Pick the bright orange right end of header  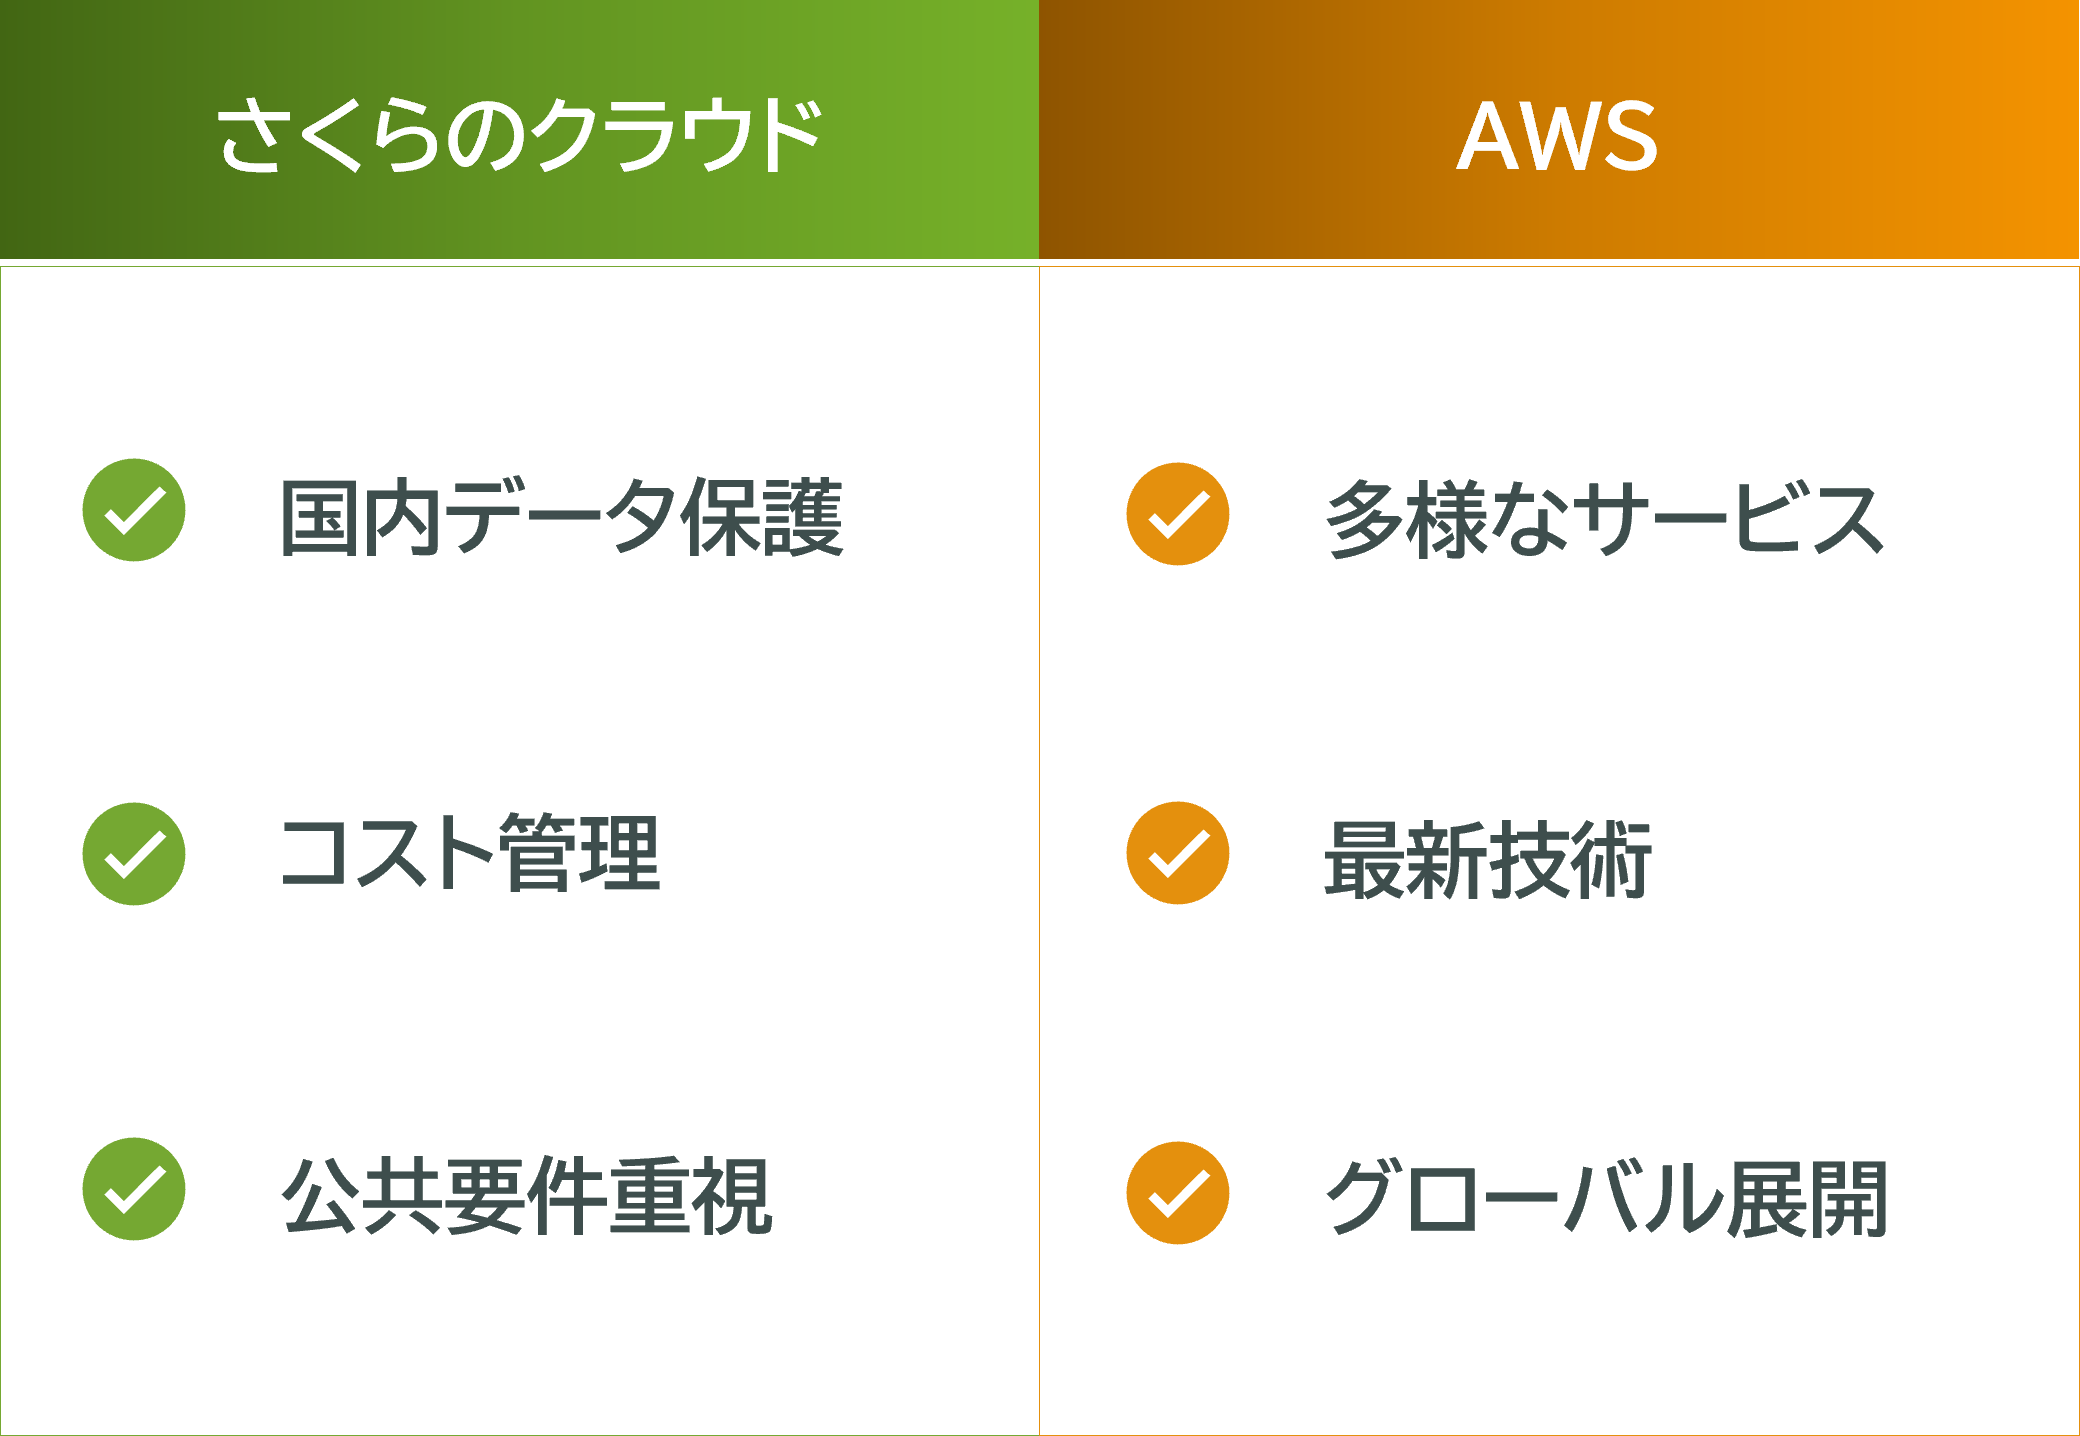point(2050,130)
